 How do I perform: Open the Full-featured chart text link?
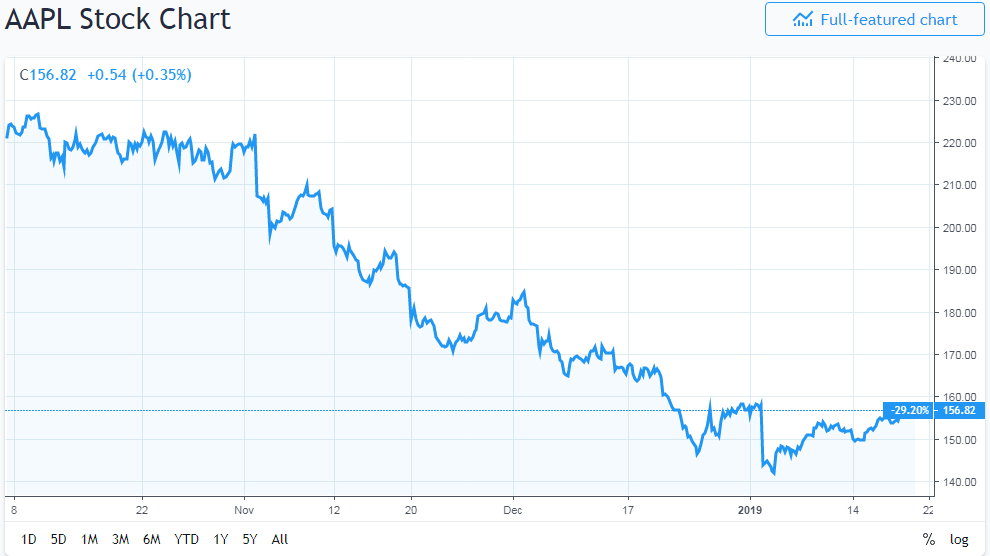tap(888, 19)
